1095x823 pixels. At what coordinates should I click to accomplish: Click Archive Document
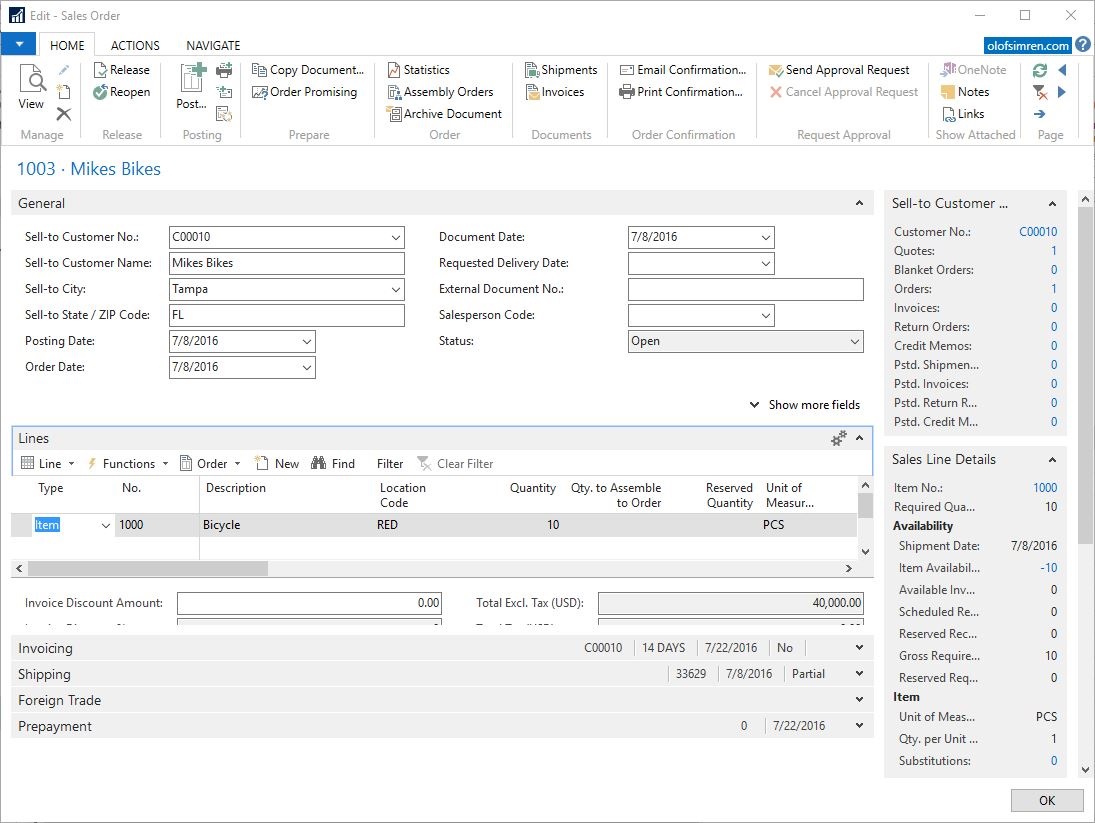click(444, 114)
